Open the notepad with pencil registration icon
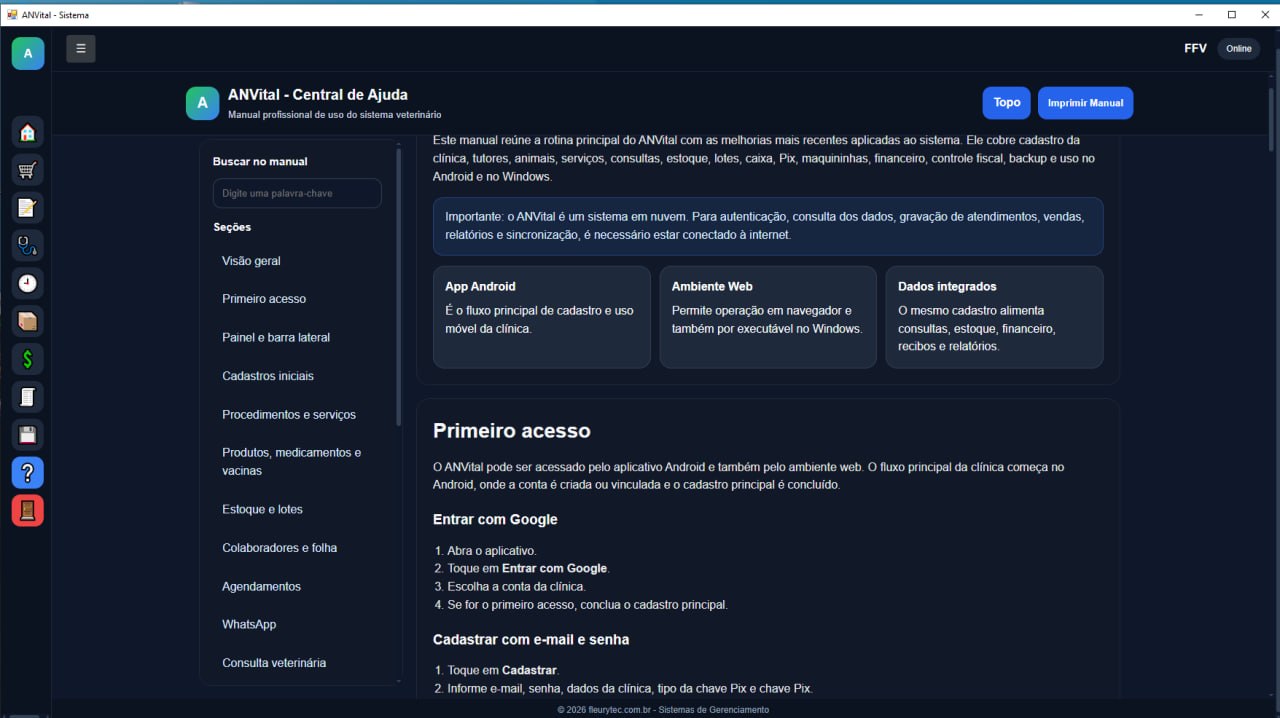Viewport: 1280px width, 718px height. [27, 208]
